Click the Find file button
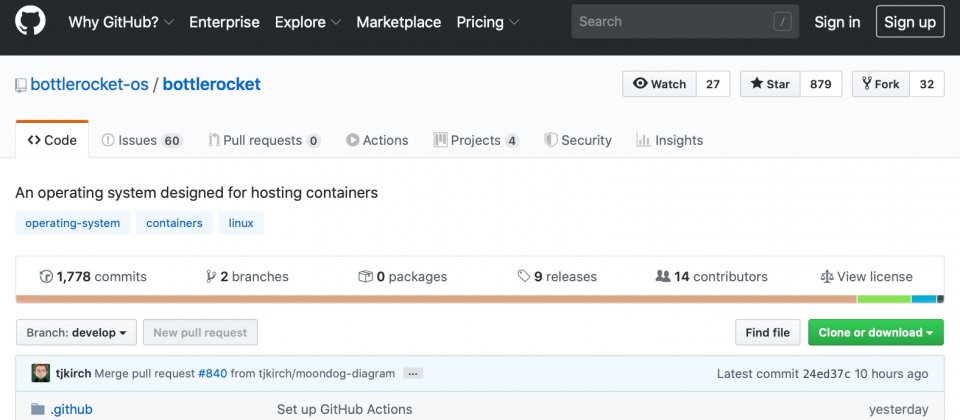This screenshot has height=420, width=960. point(768,332)
